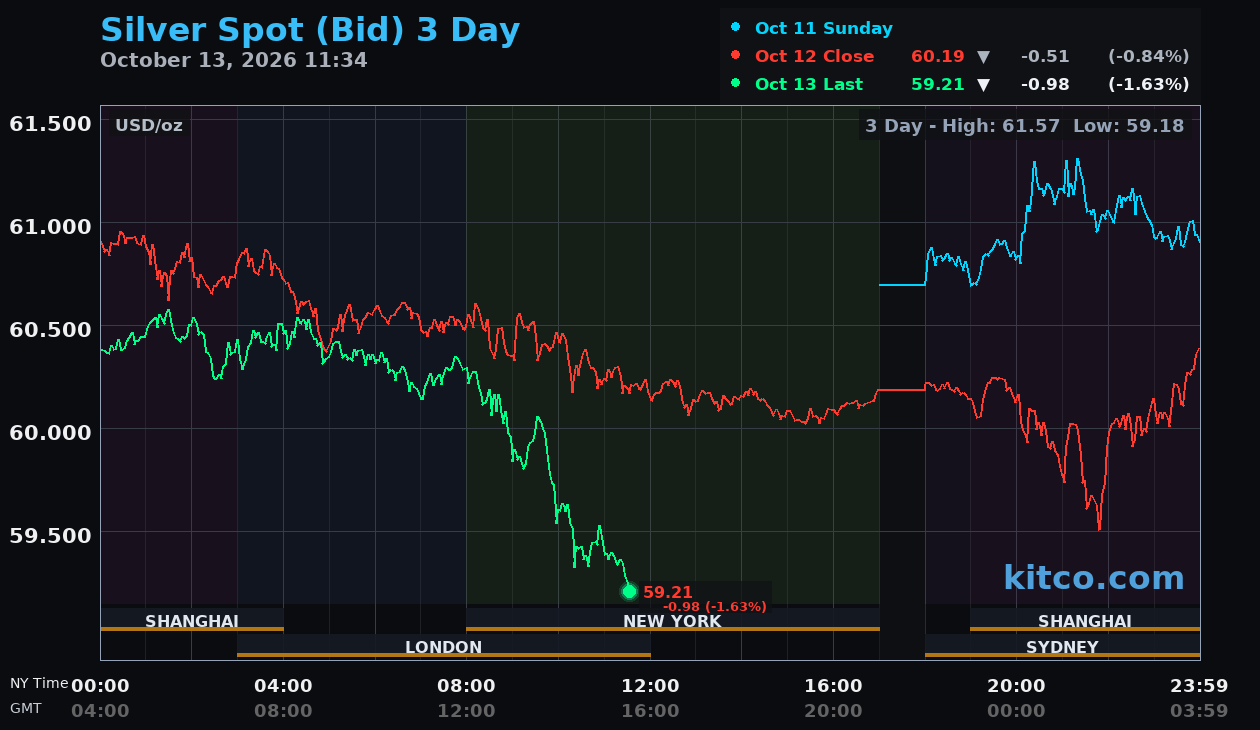Click the -0.51 change value
This screenshot has width=1260, height=730.
click(x=1045, y=56)
